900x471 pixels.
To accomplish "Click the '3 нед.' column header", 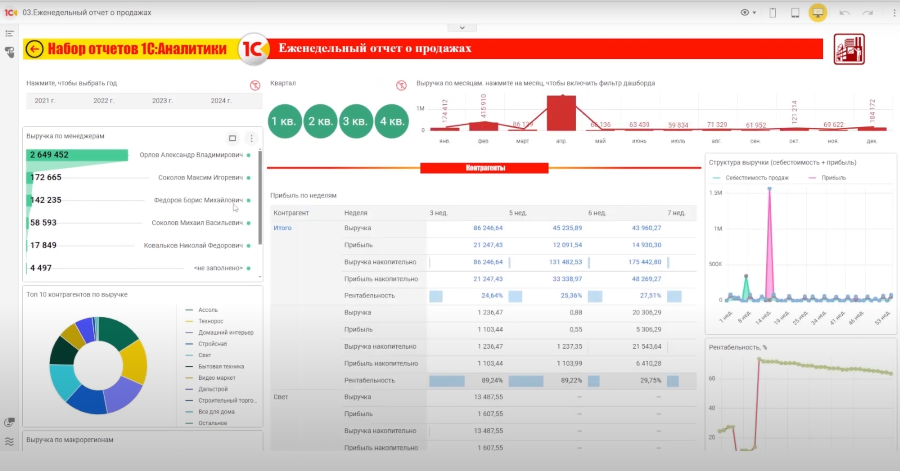I will pyautogui.click(x=439, y=213).
